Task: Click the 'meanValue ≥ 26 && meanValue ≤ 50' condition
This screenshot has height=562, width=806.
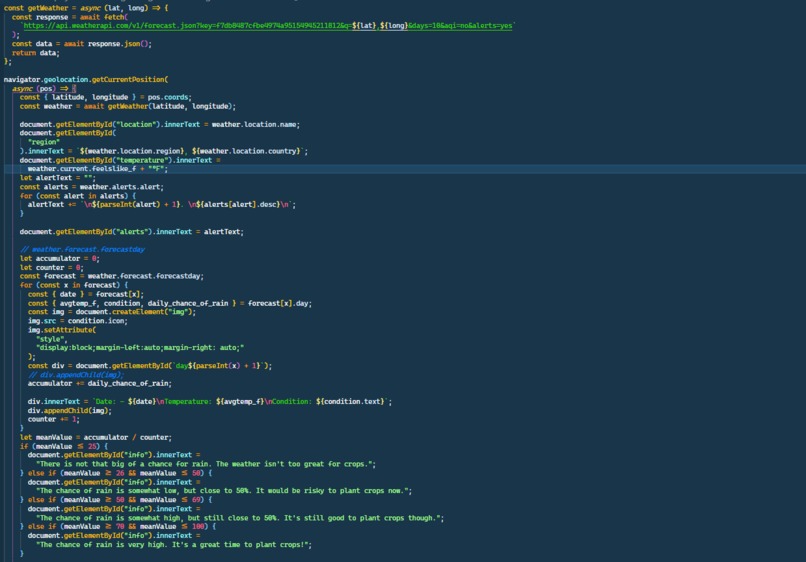Action: pos(132,473)
